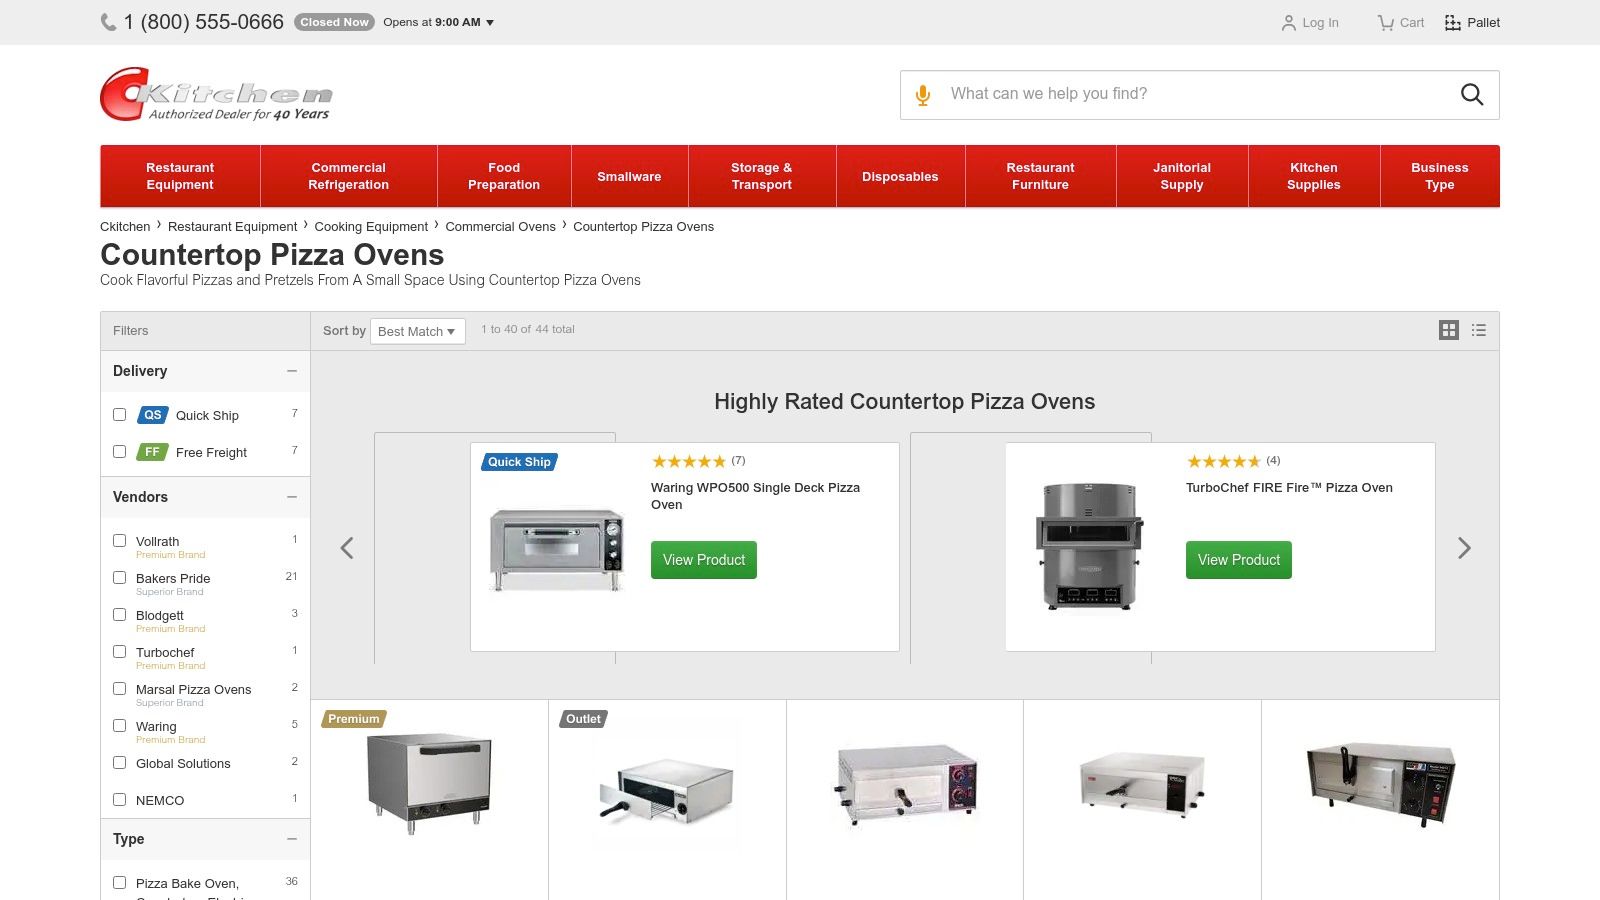The height and width of the screenshot is (900, 1600).
Task: Click the Premium tag on product
Action: [354, 719]
